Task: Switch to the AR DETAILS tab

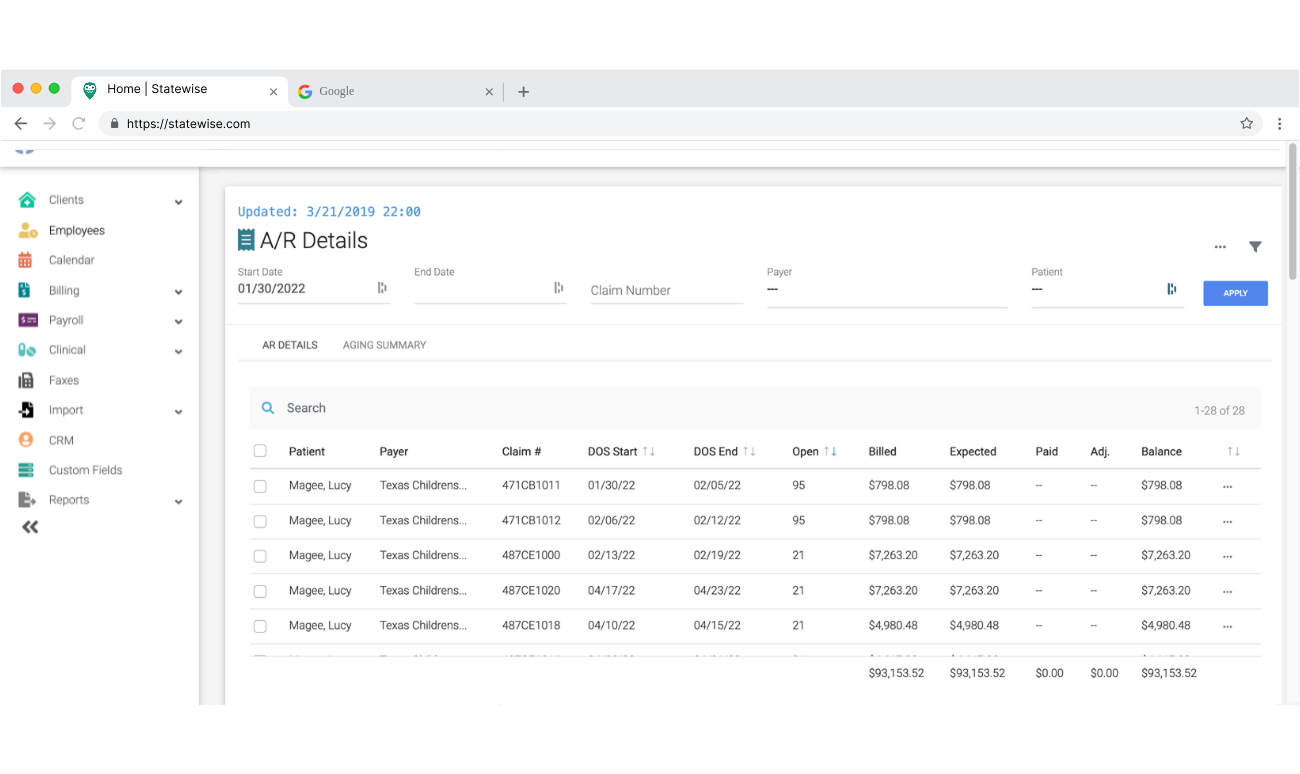Action: [290, 345]
